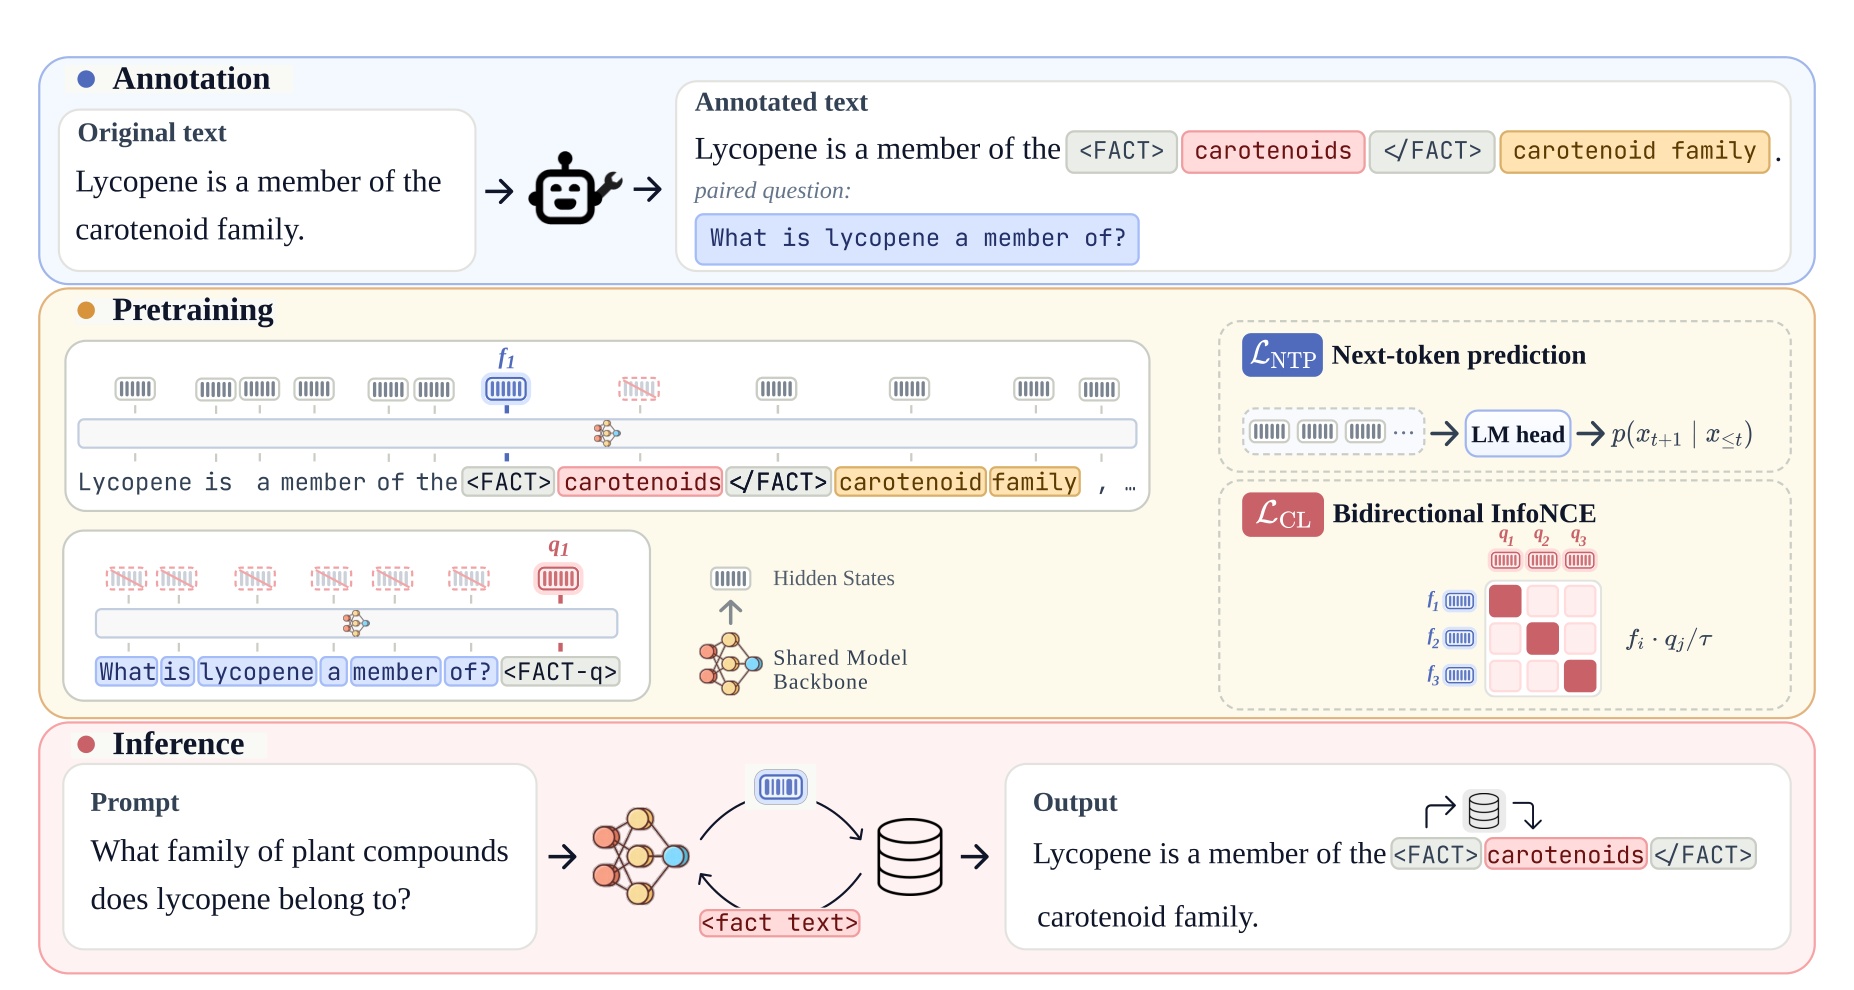Click the q2 column vector above the matrix
Viewport: 1854px width, 990px height.
(1543, 560)
